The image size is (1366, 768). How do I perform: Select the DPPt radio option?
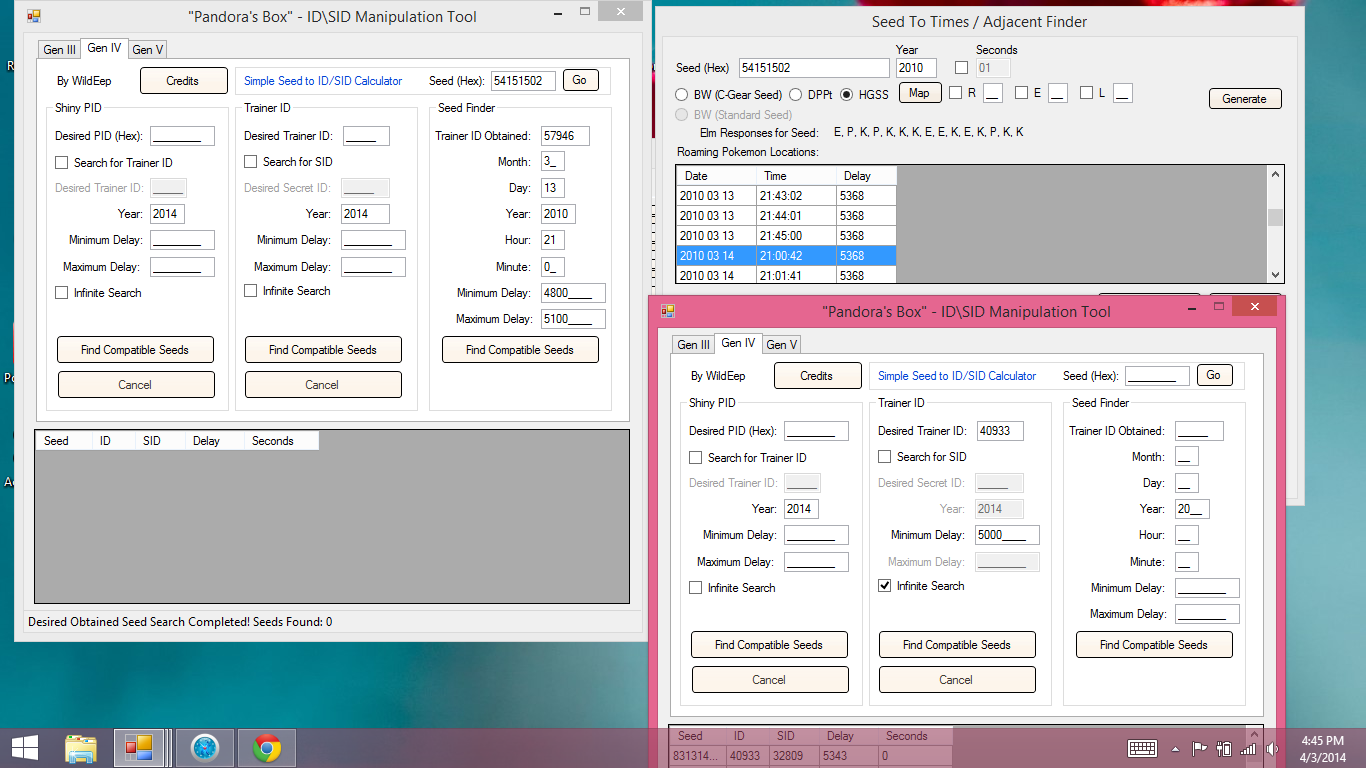(x=797, y=95)
